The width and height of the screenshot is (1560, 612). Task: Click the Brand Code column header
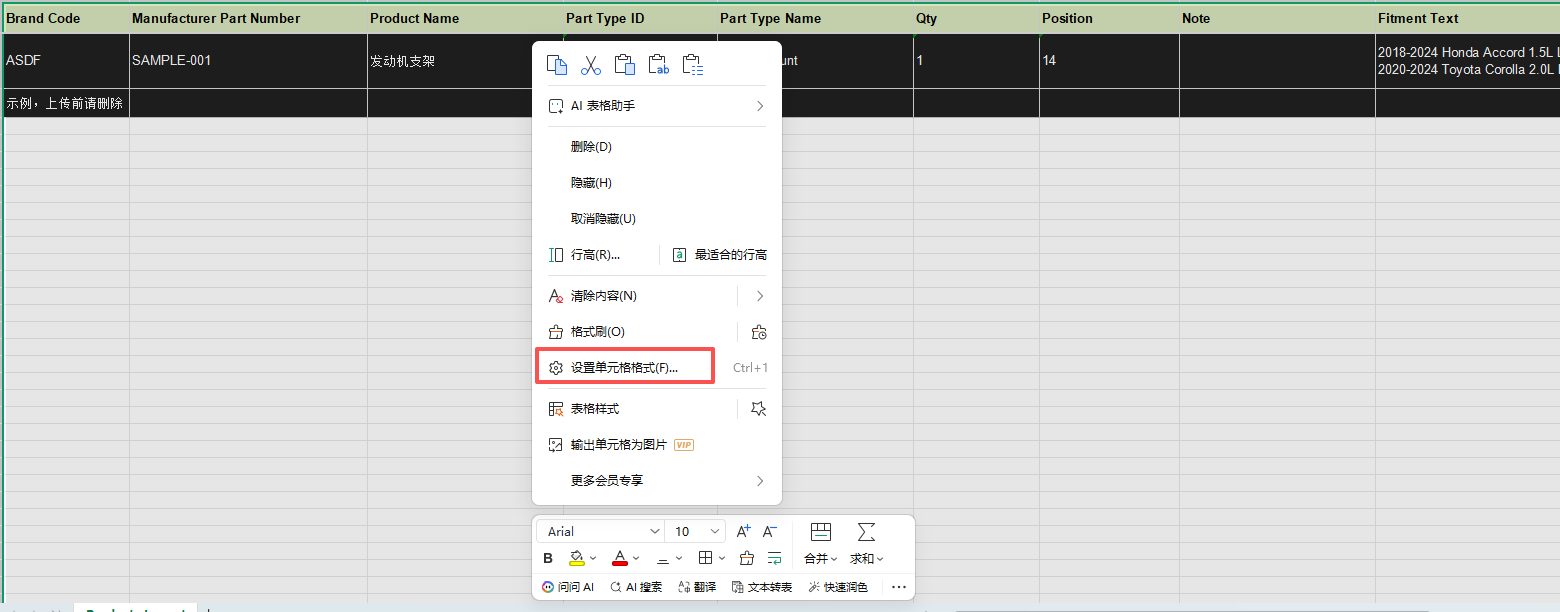[x=66, y=18]
